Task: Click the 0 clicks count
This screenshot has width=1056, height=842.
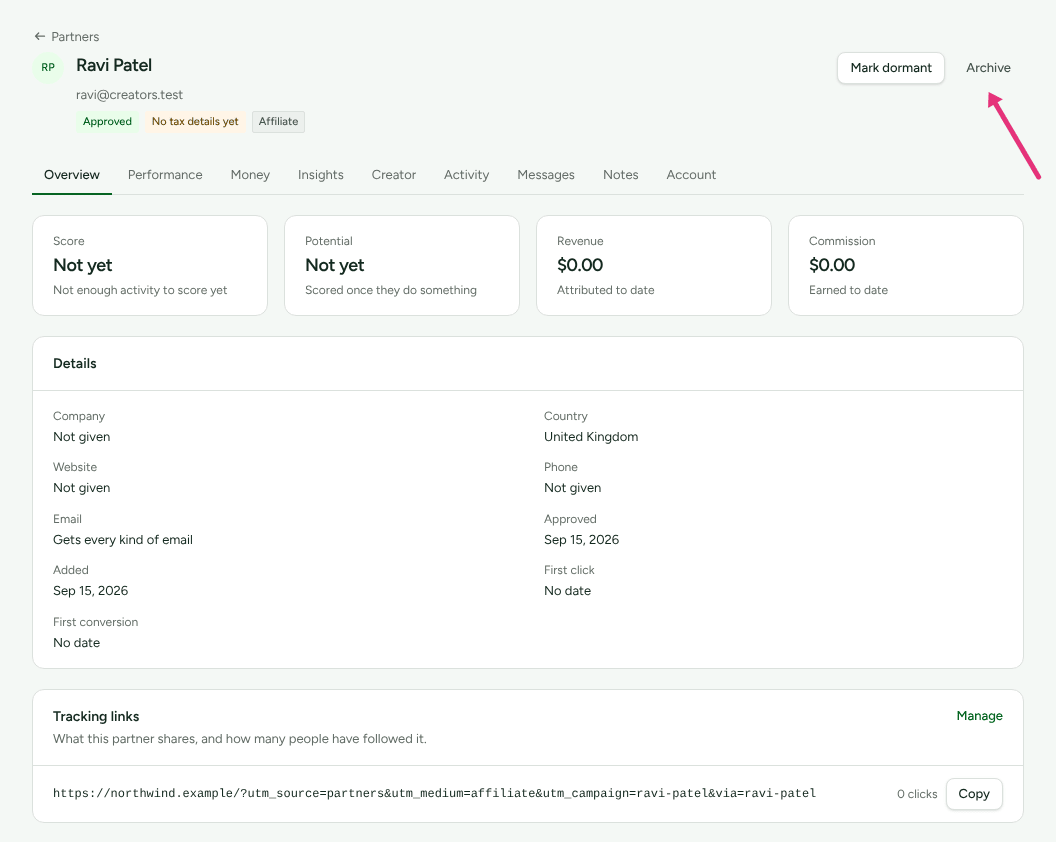Action: tap(917, 794)
